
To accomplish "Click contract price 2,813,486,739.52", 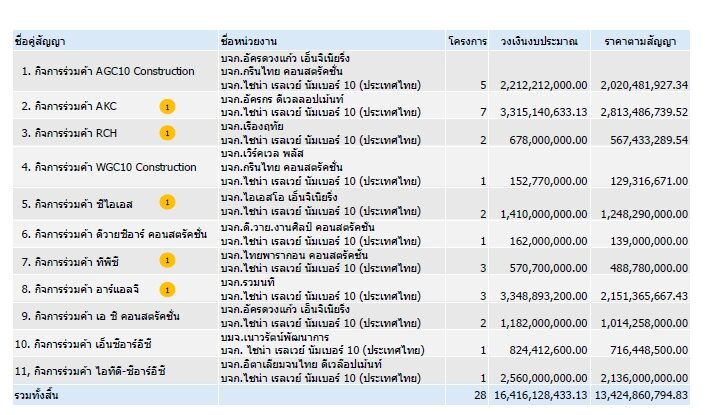I will [x=644, y=112].
